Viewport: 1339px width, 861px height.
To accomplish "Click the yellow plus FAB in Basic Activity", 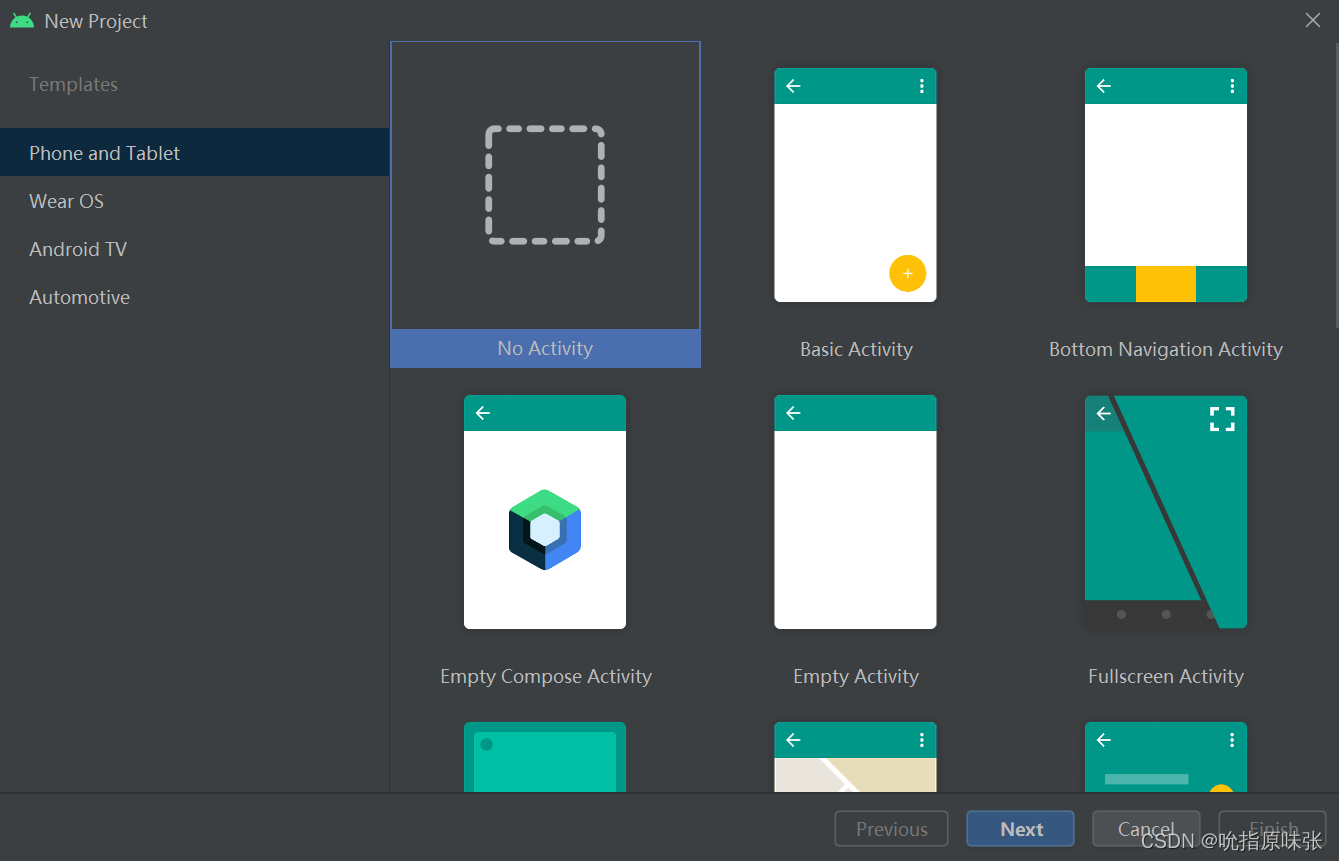I will (x=907, y=273).
